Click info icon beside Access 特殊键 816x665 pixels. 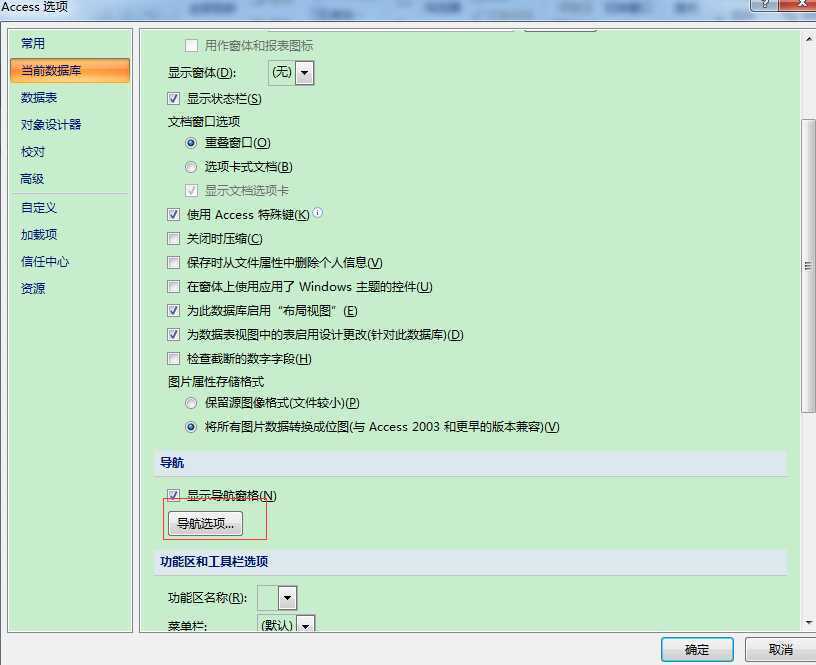click(317, 212)
